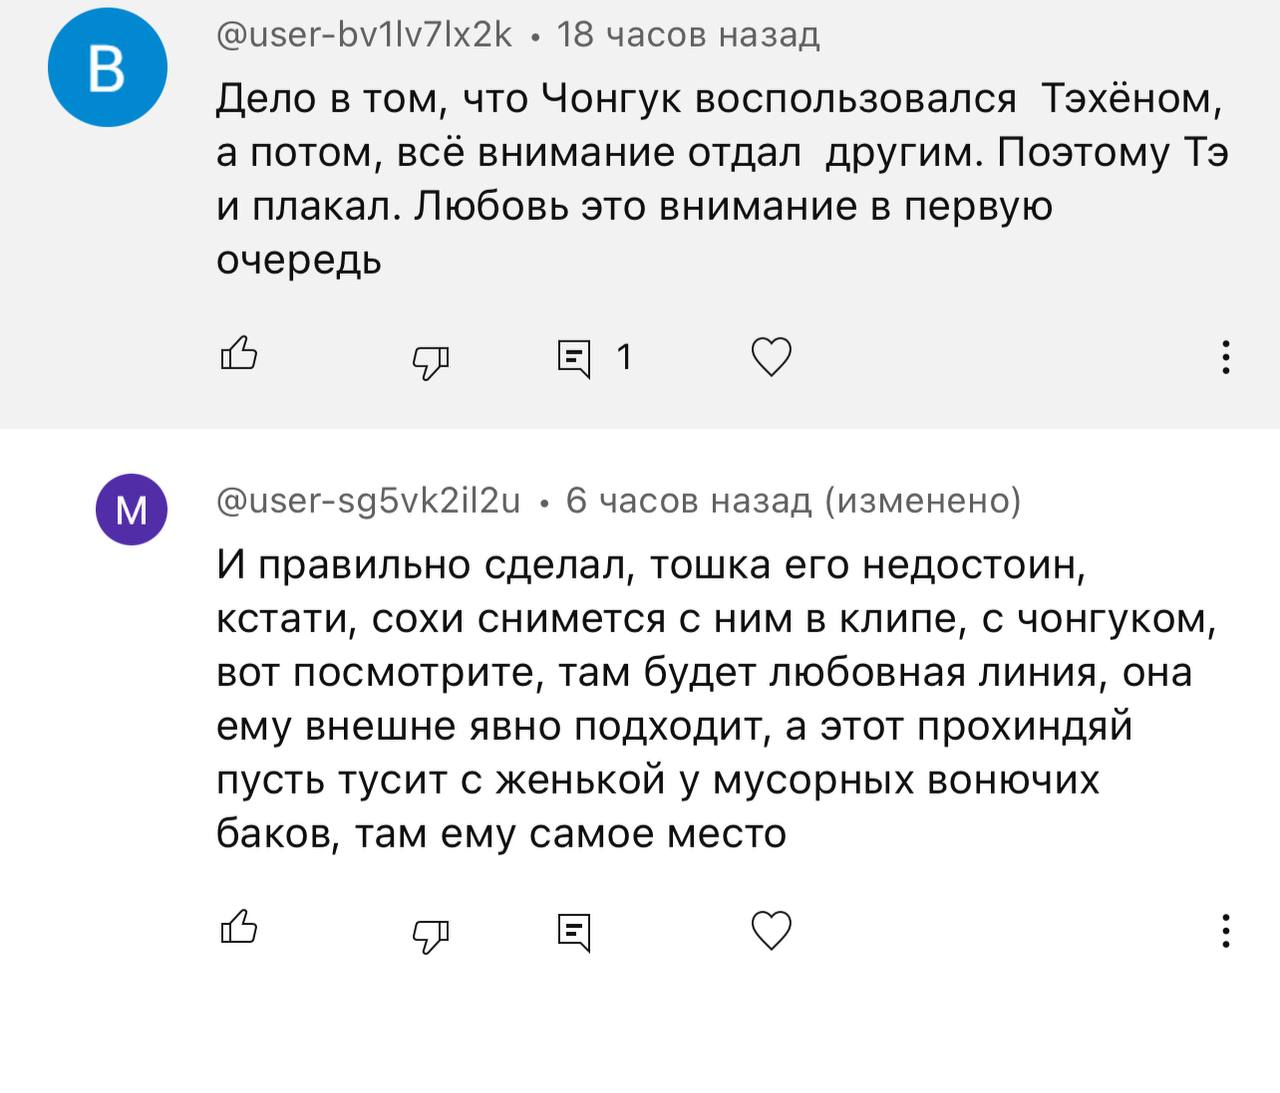
Task: Select the first comment text about Тэхён
Action: (720, 152)
